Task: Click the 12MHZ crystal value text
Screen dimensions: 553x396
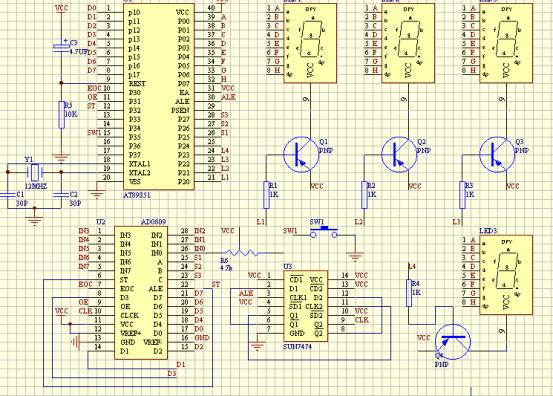Action: (36, 186)
